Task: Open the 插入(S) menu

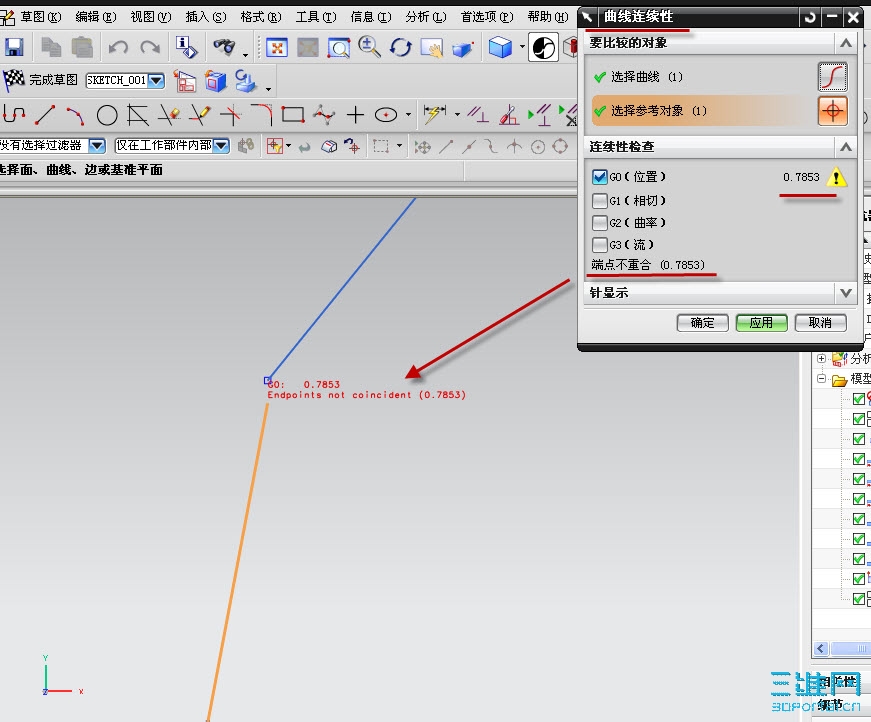Action: [206, 17]
